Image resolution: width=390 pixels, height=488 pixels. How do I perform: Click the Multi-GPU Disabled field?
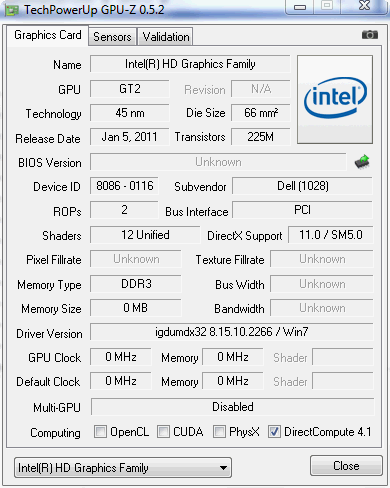pyautogui.click(x=233, y=407)
